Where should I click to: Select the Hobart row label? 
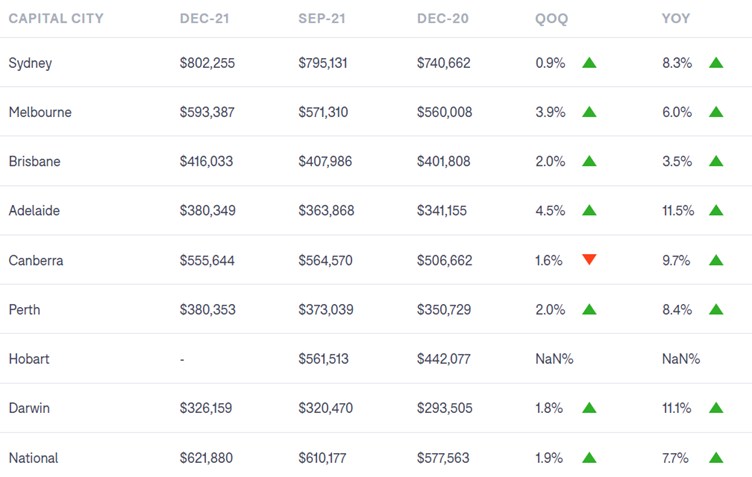[x=30, y=359]
